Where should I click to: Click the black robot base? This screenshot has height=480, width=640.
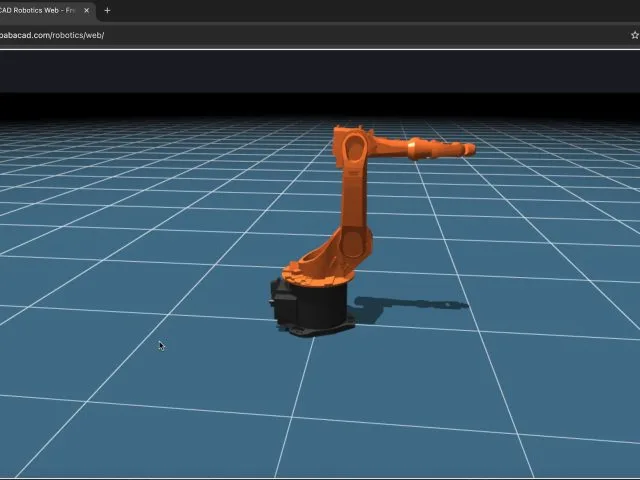[x=311, y=307]
